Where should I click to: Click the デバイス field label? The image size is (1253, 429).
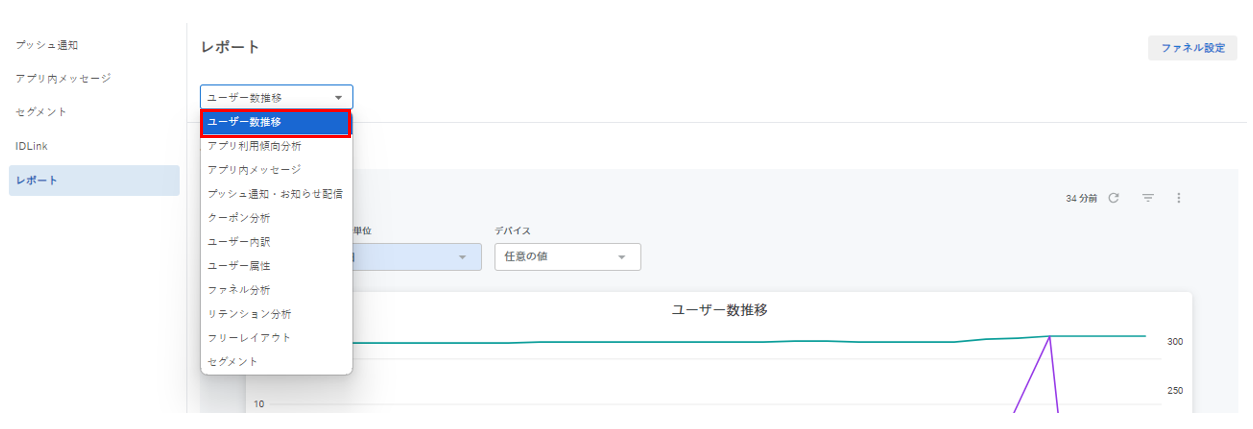click(x=512, y=231)
